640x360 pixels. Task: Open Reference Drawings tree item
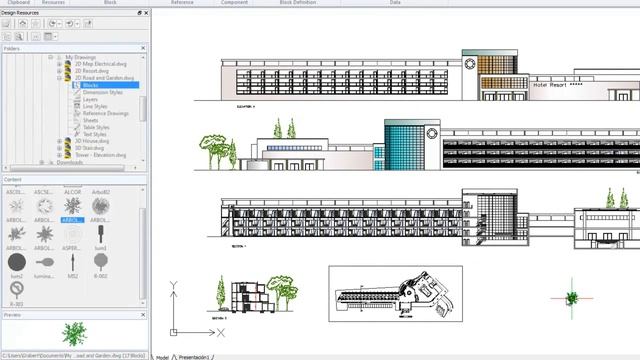(105, 113)
